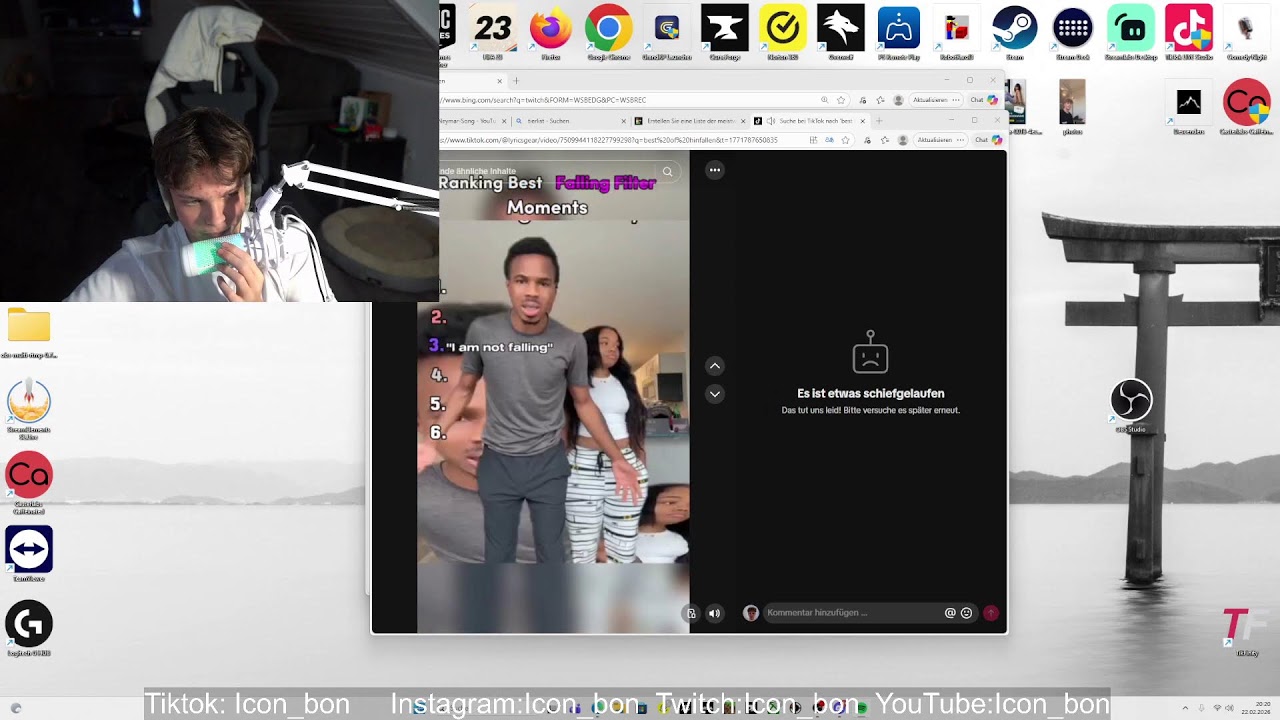Insert an @ mention in the comment

pyautogui.click(x=950, y=613)
